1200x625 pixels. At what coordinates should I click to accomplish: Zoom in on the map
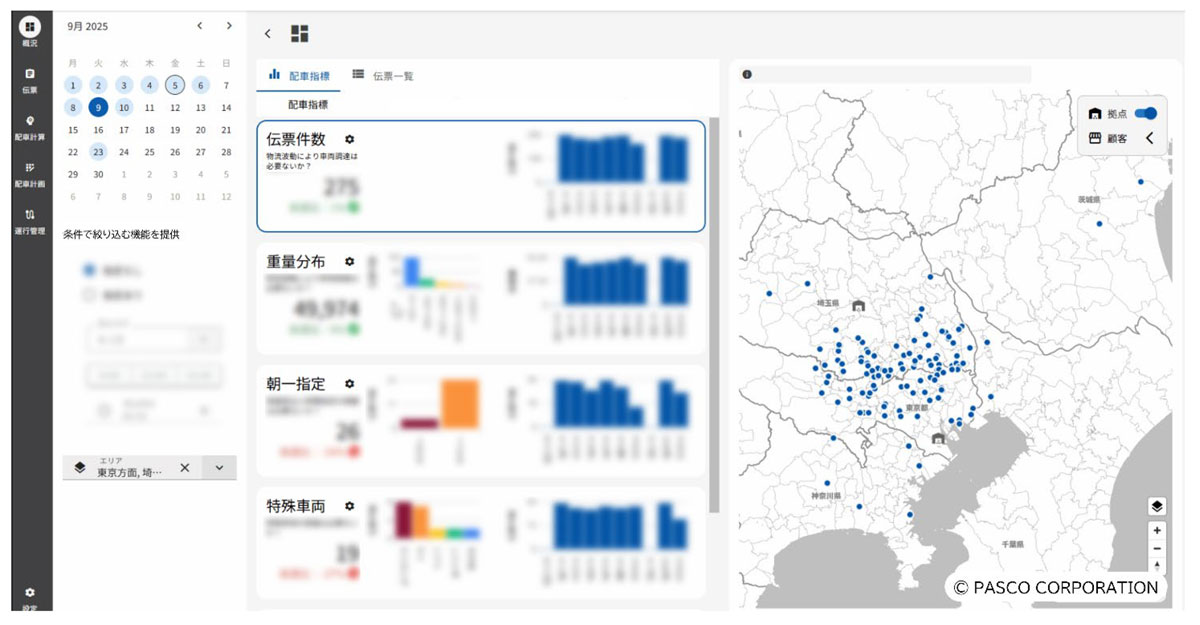tap(1157, 530)
